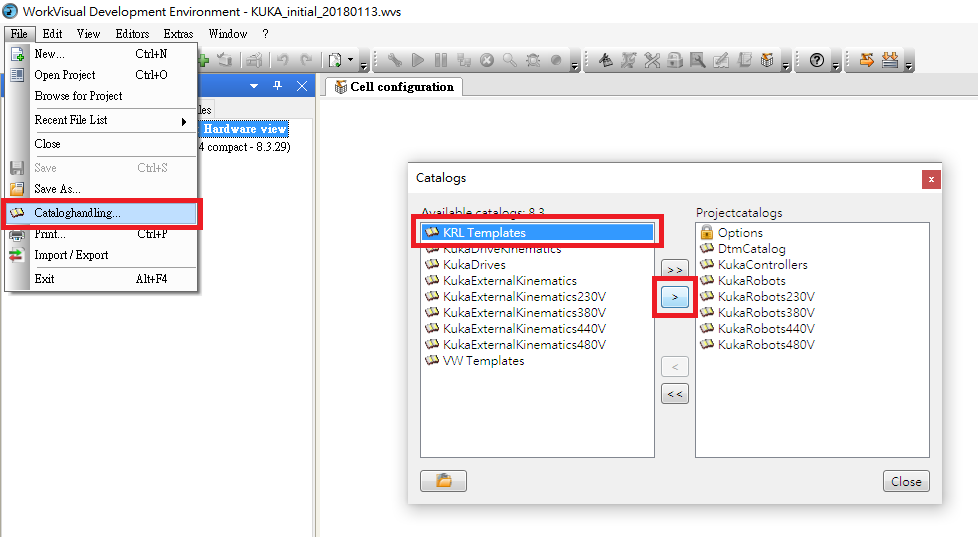Click the document magnifier icon in the toolbar
The width and height of the screenshot is (978, 537).
tap(698, 60)
